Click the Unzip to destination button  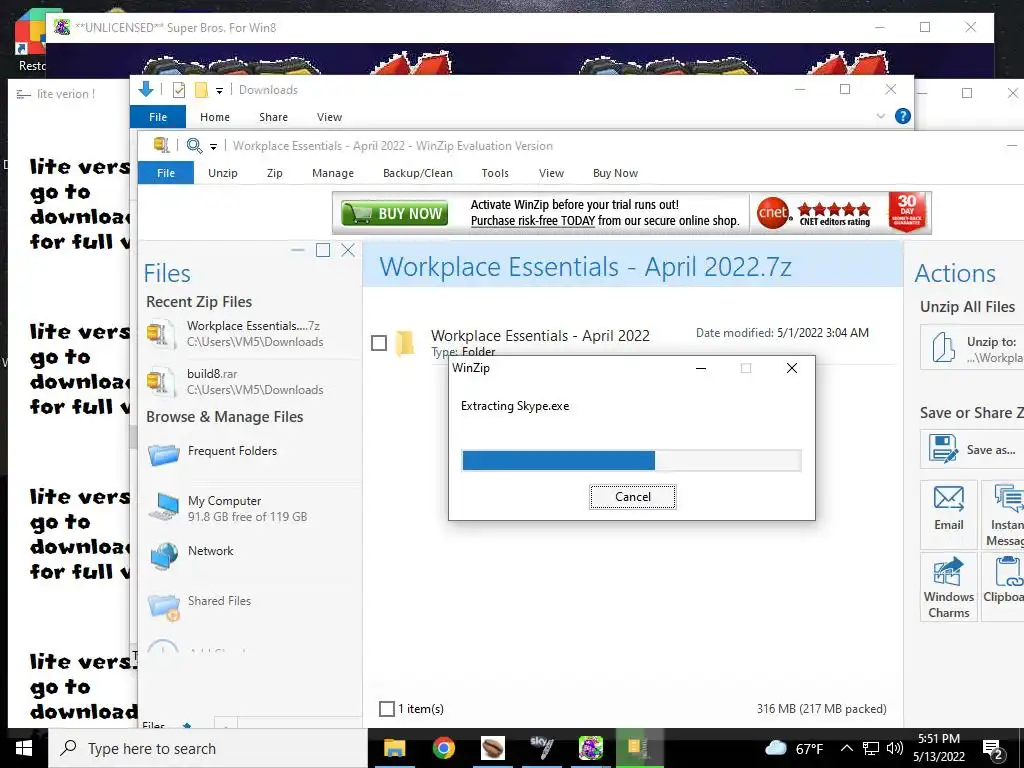[972, 348]
